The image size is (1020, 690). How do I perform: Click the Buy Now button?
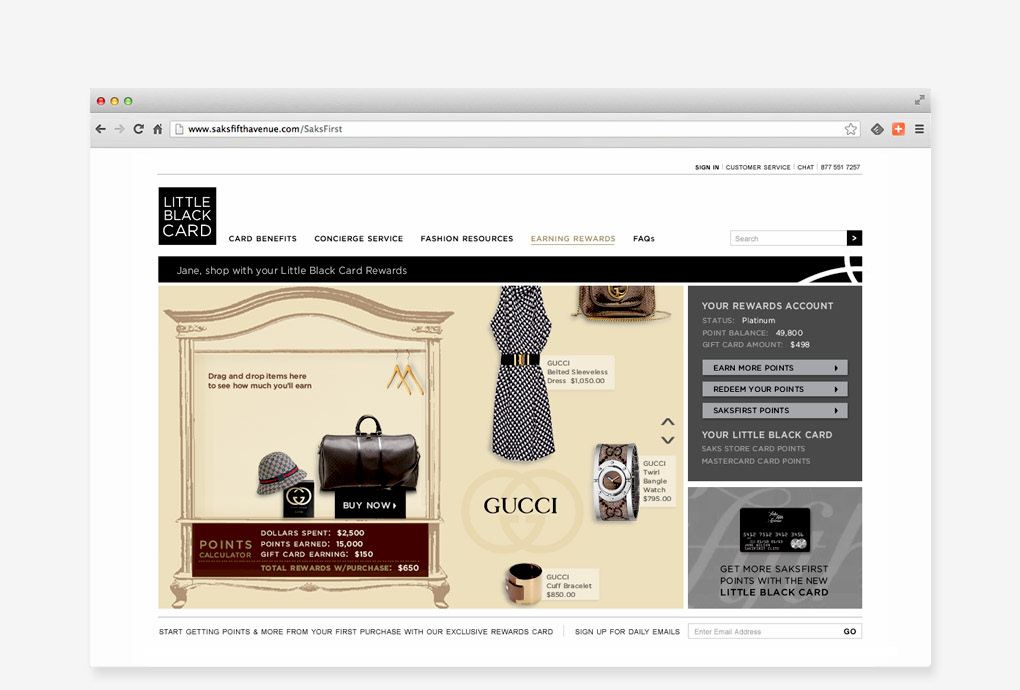coord(370,505)
